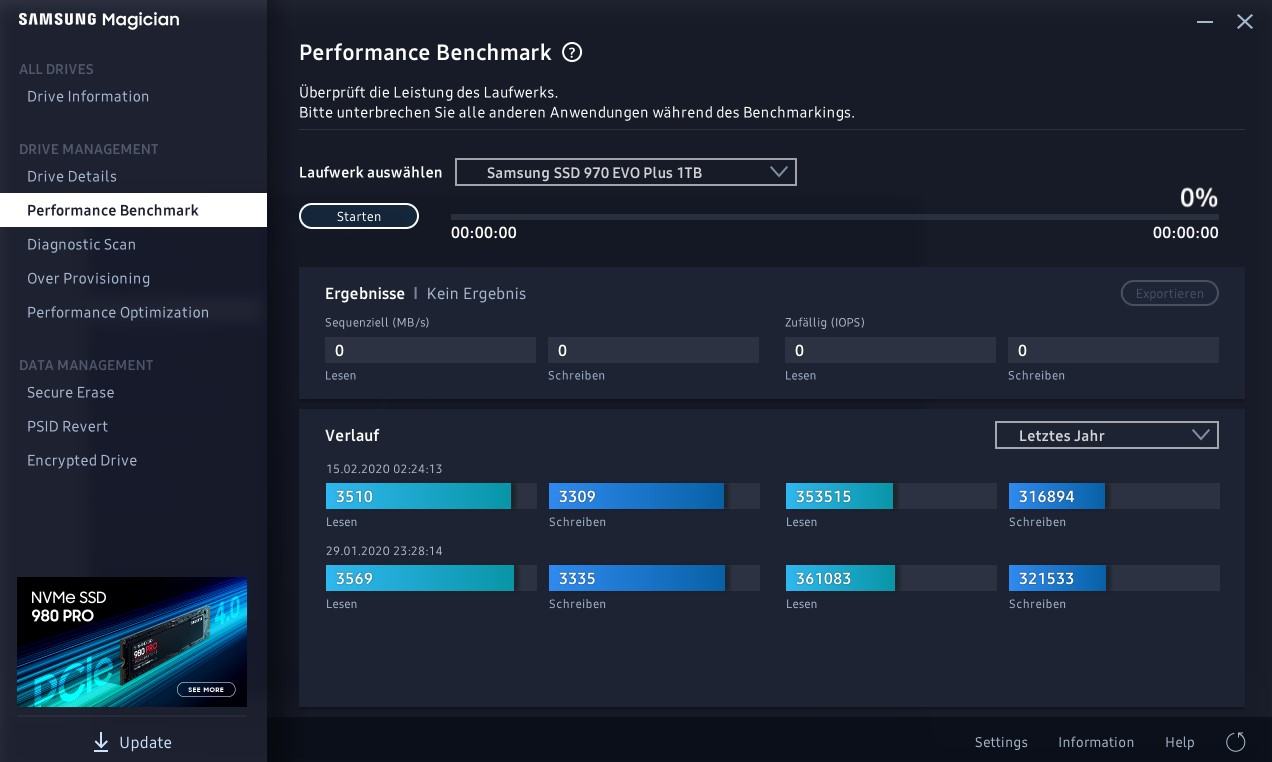Screen dimensions: 1272x762
Task: Click the 3569 read history bar
Action: (431, 578)
